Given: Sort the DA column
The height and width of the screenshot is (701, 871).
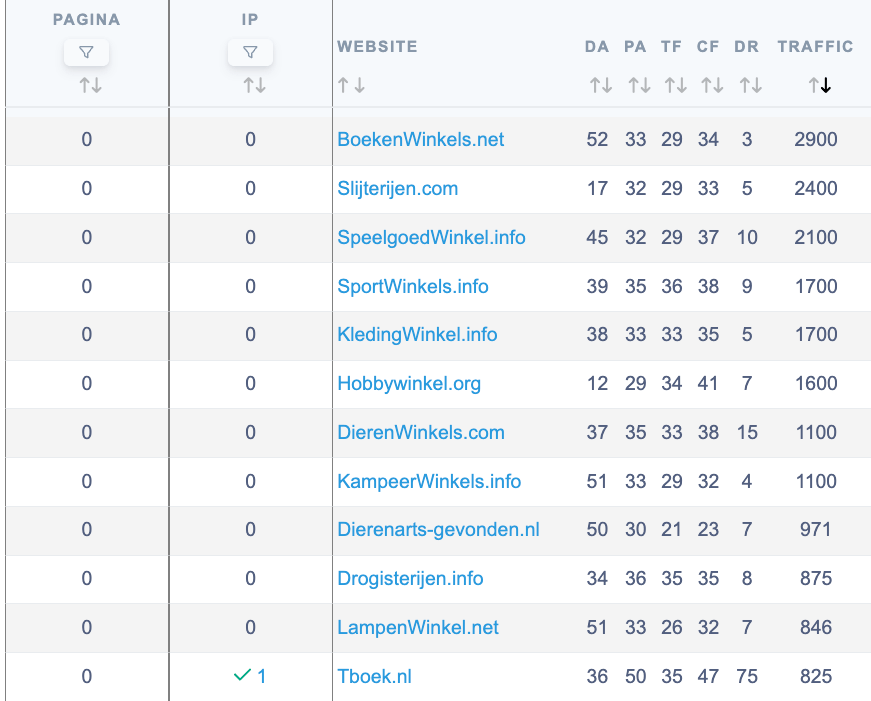Looking at the screenshot, I should point(601,85).
